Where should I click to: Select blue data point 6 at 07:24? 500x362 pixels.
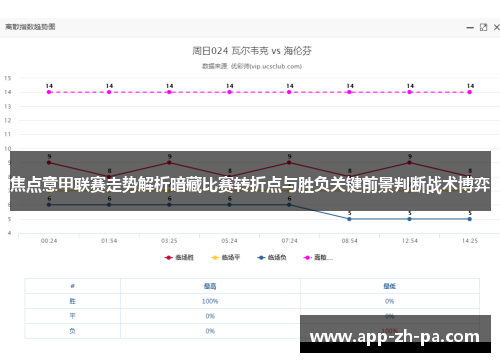click(289, 205)
